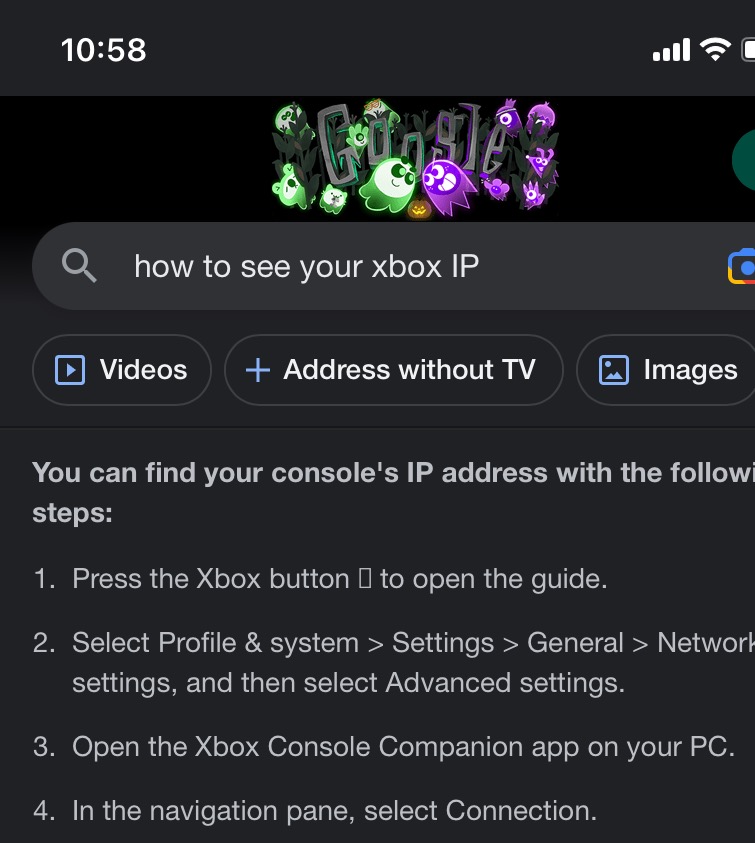Tap the clock showing 10:58
The height and width of the screenshot is (843, 755).
pos(103,50)
